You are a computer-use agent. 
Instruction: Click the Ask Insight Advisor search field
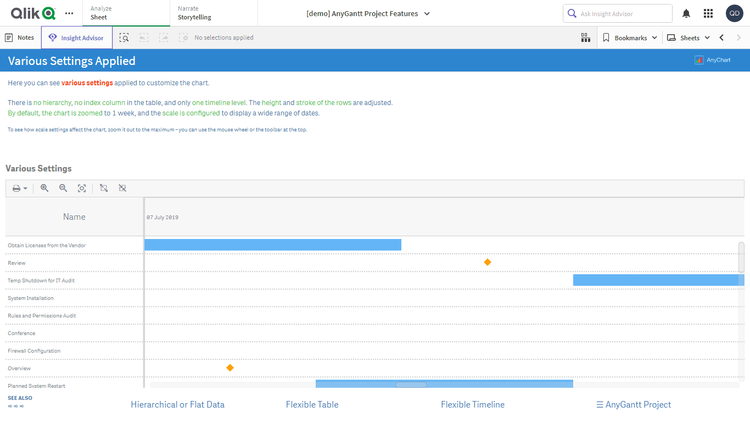617,13
